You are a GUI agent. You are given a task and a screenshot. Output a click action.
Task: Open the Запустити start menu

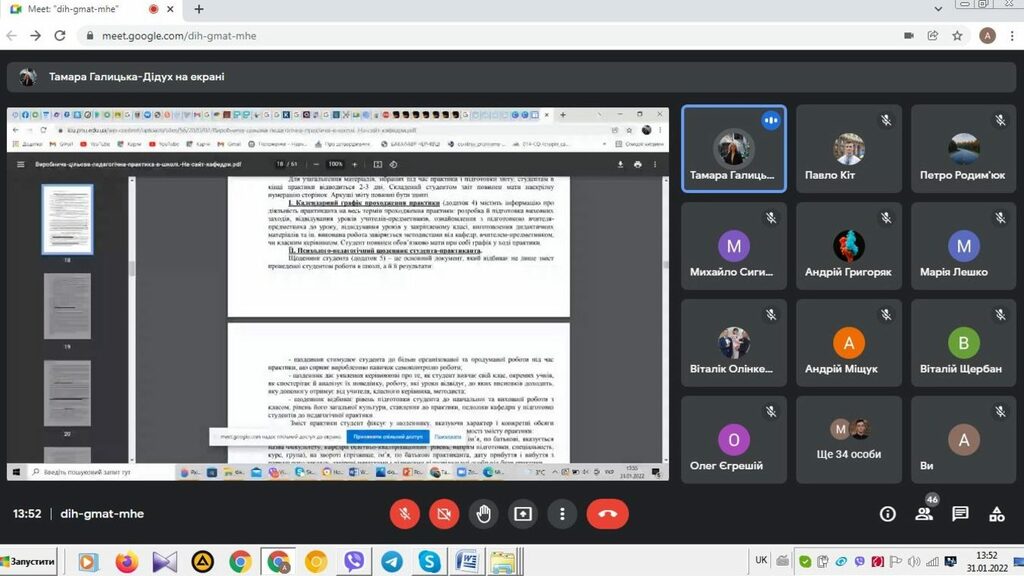click(28, 562)
